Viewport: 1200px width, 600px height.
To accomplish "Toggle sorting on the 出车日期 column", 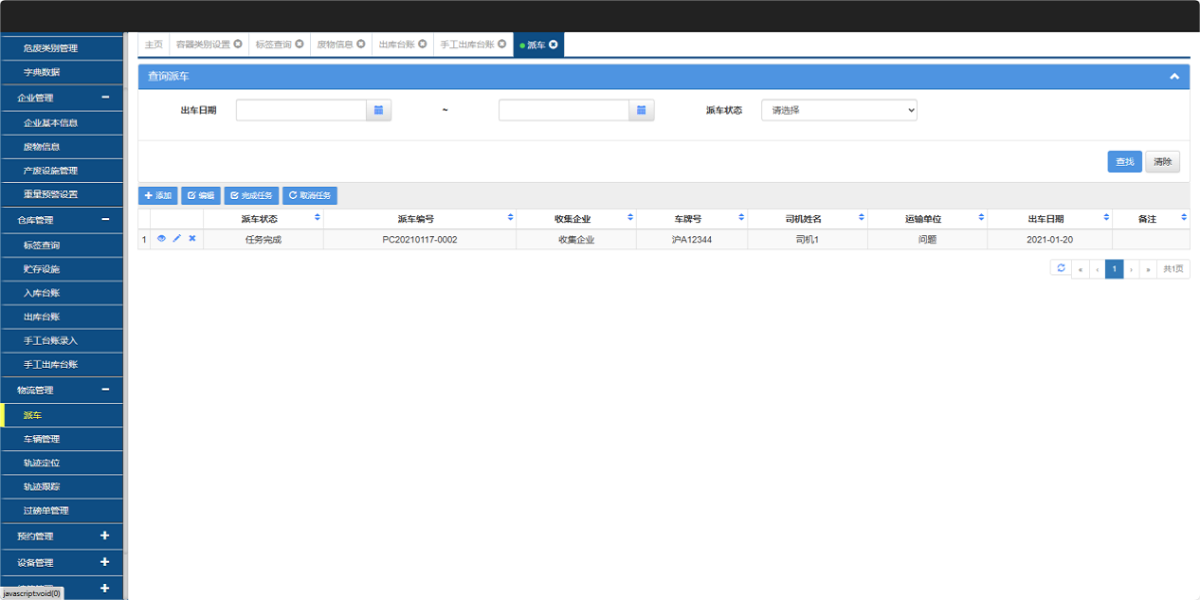I will point(1105,217).
